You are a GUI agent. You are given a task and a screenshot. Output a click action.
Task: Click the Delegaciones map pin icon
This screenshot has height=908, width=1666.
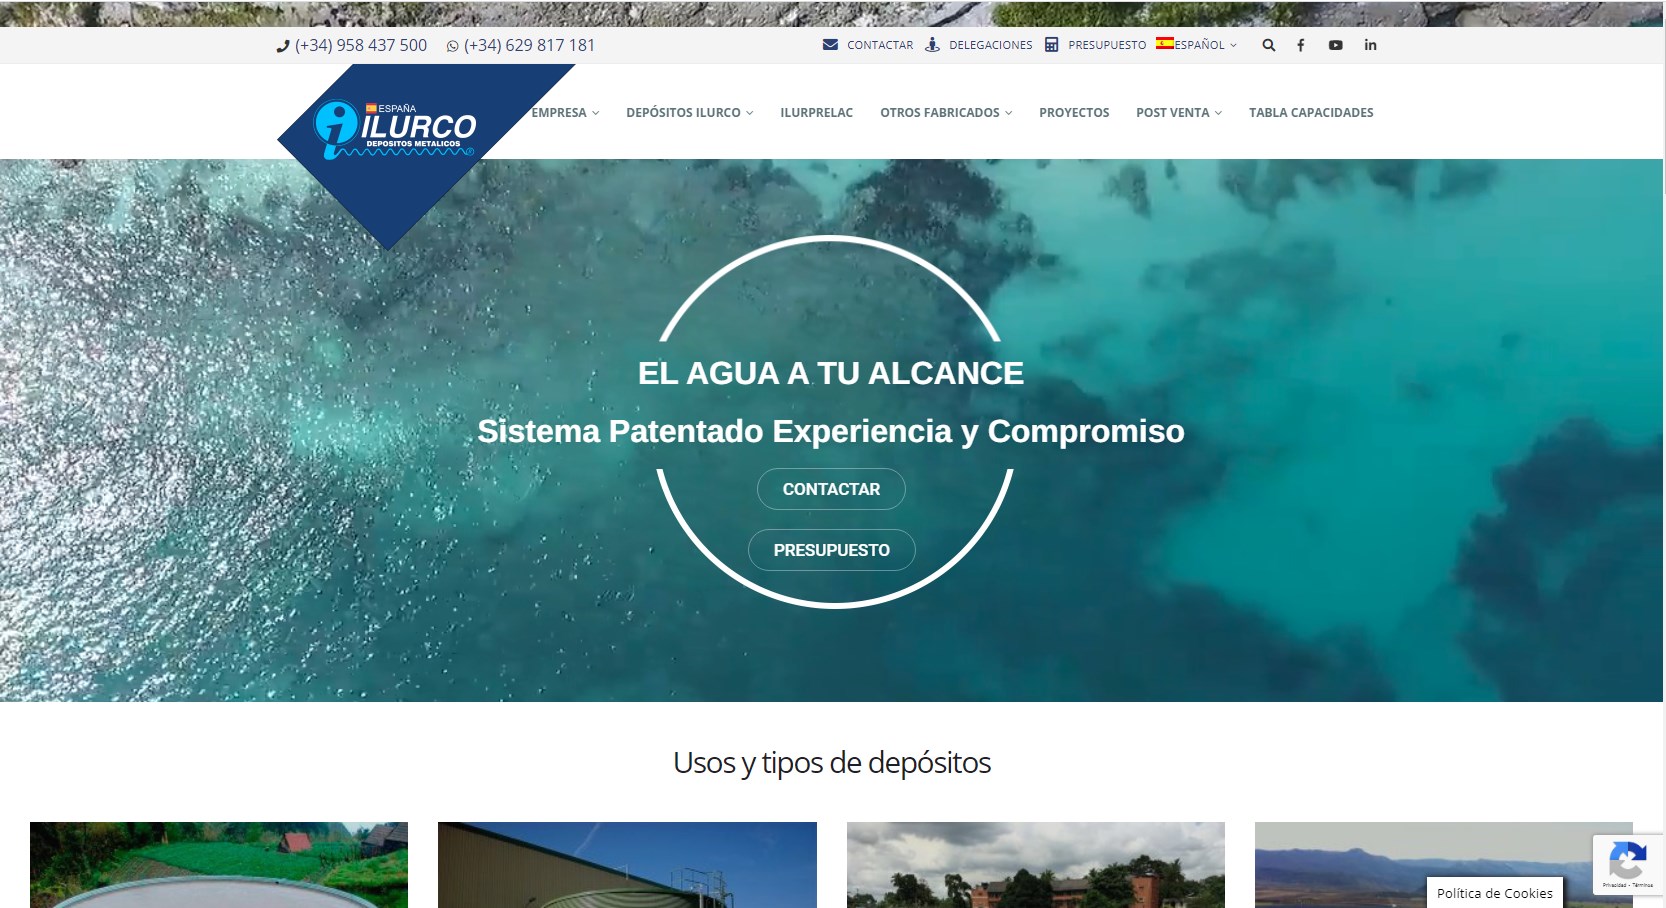pos(932,45)
